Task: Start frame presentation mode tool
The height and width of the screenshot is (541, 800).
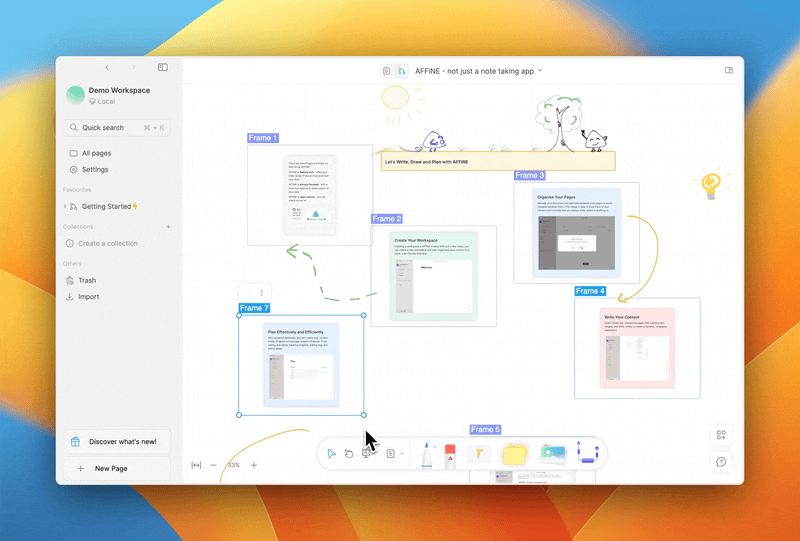Action: [366, 454]
